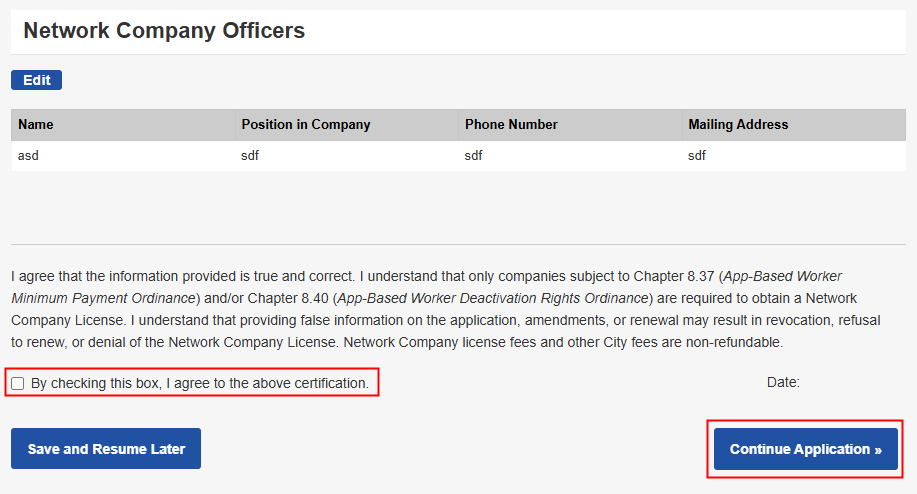Check the certification agreement checkbox

click(x=18, y=383)
